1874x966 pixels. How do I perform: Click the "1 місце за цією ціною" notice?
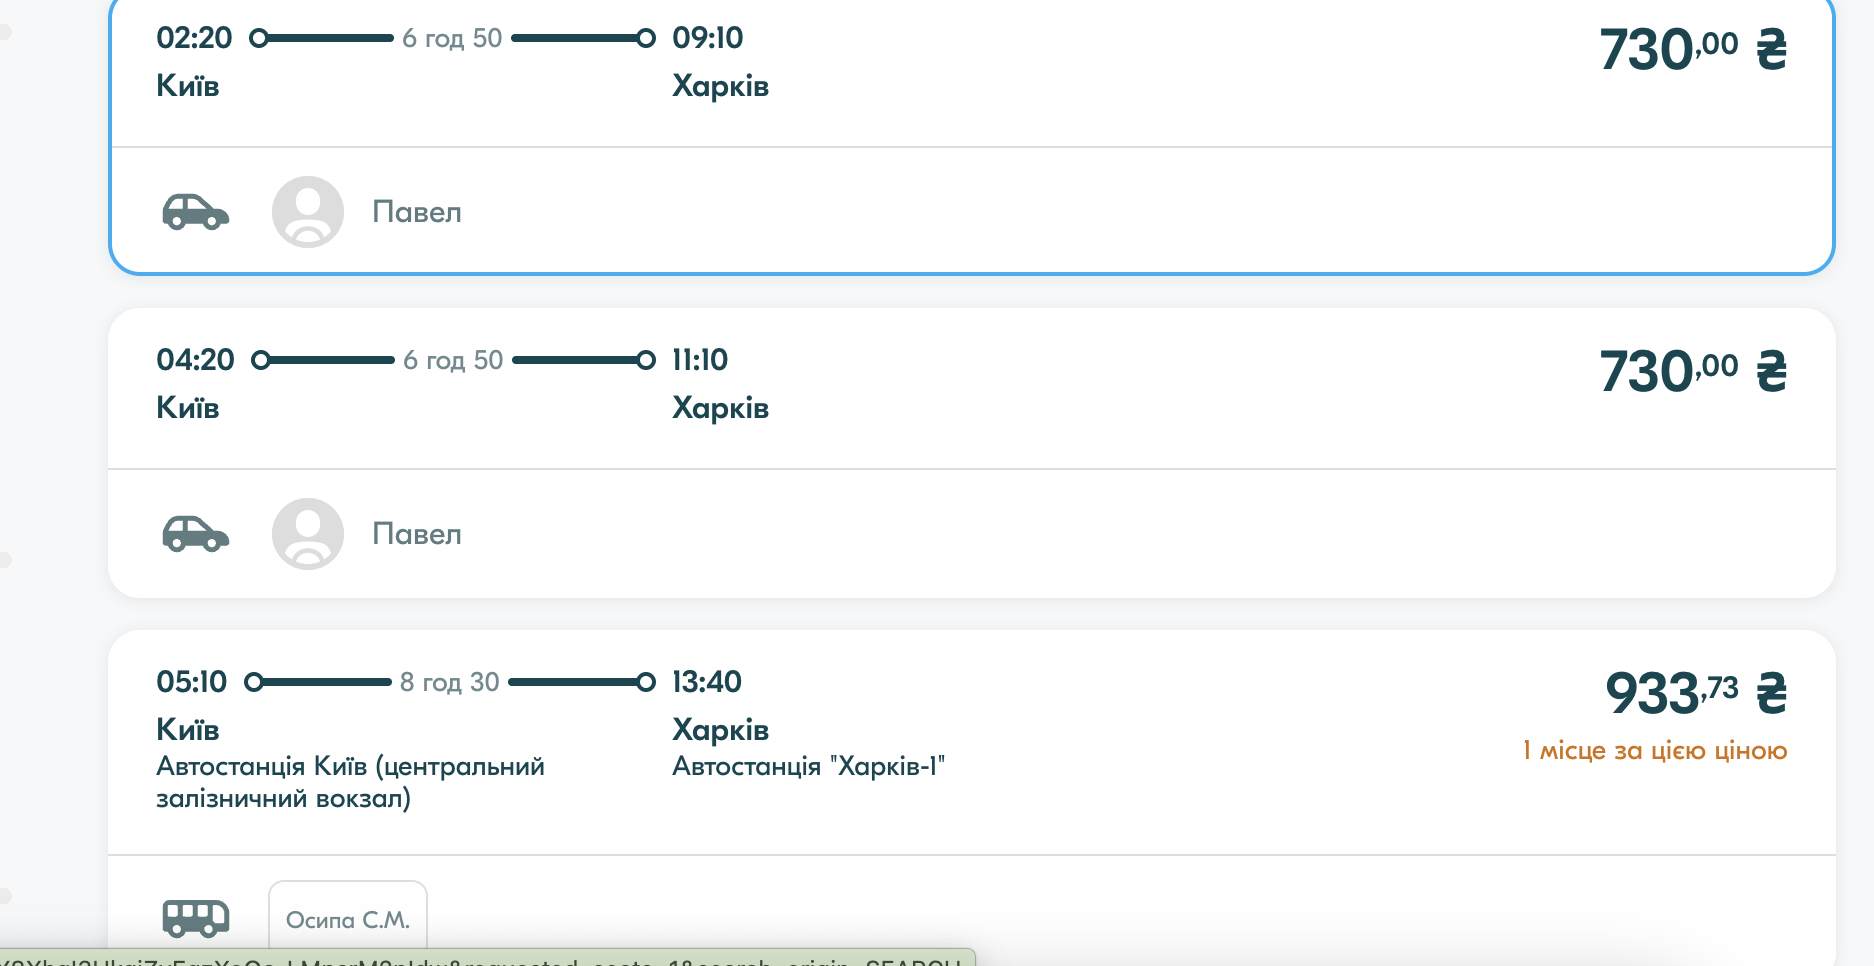click(x=1654, y=750)
